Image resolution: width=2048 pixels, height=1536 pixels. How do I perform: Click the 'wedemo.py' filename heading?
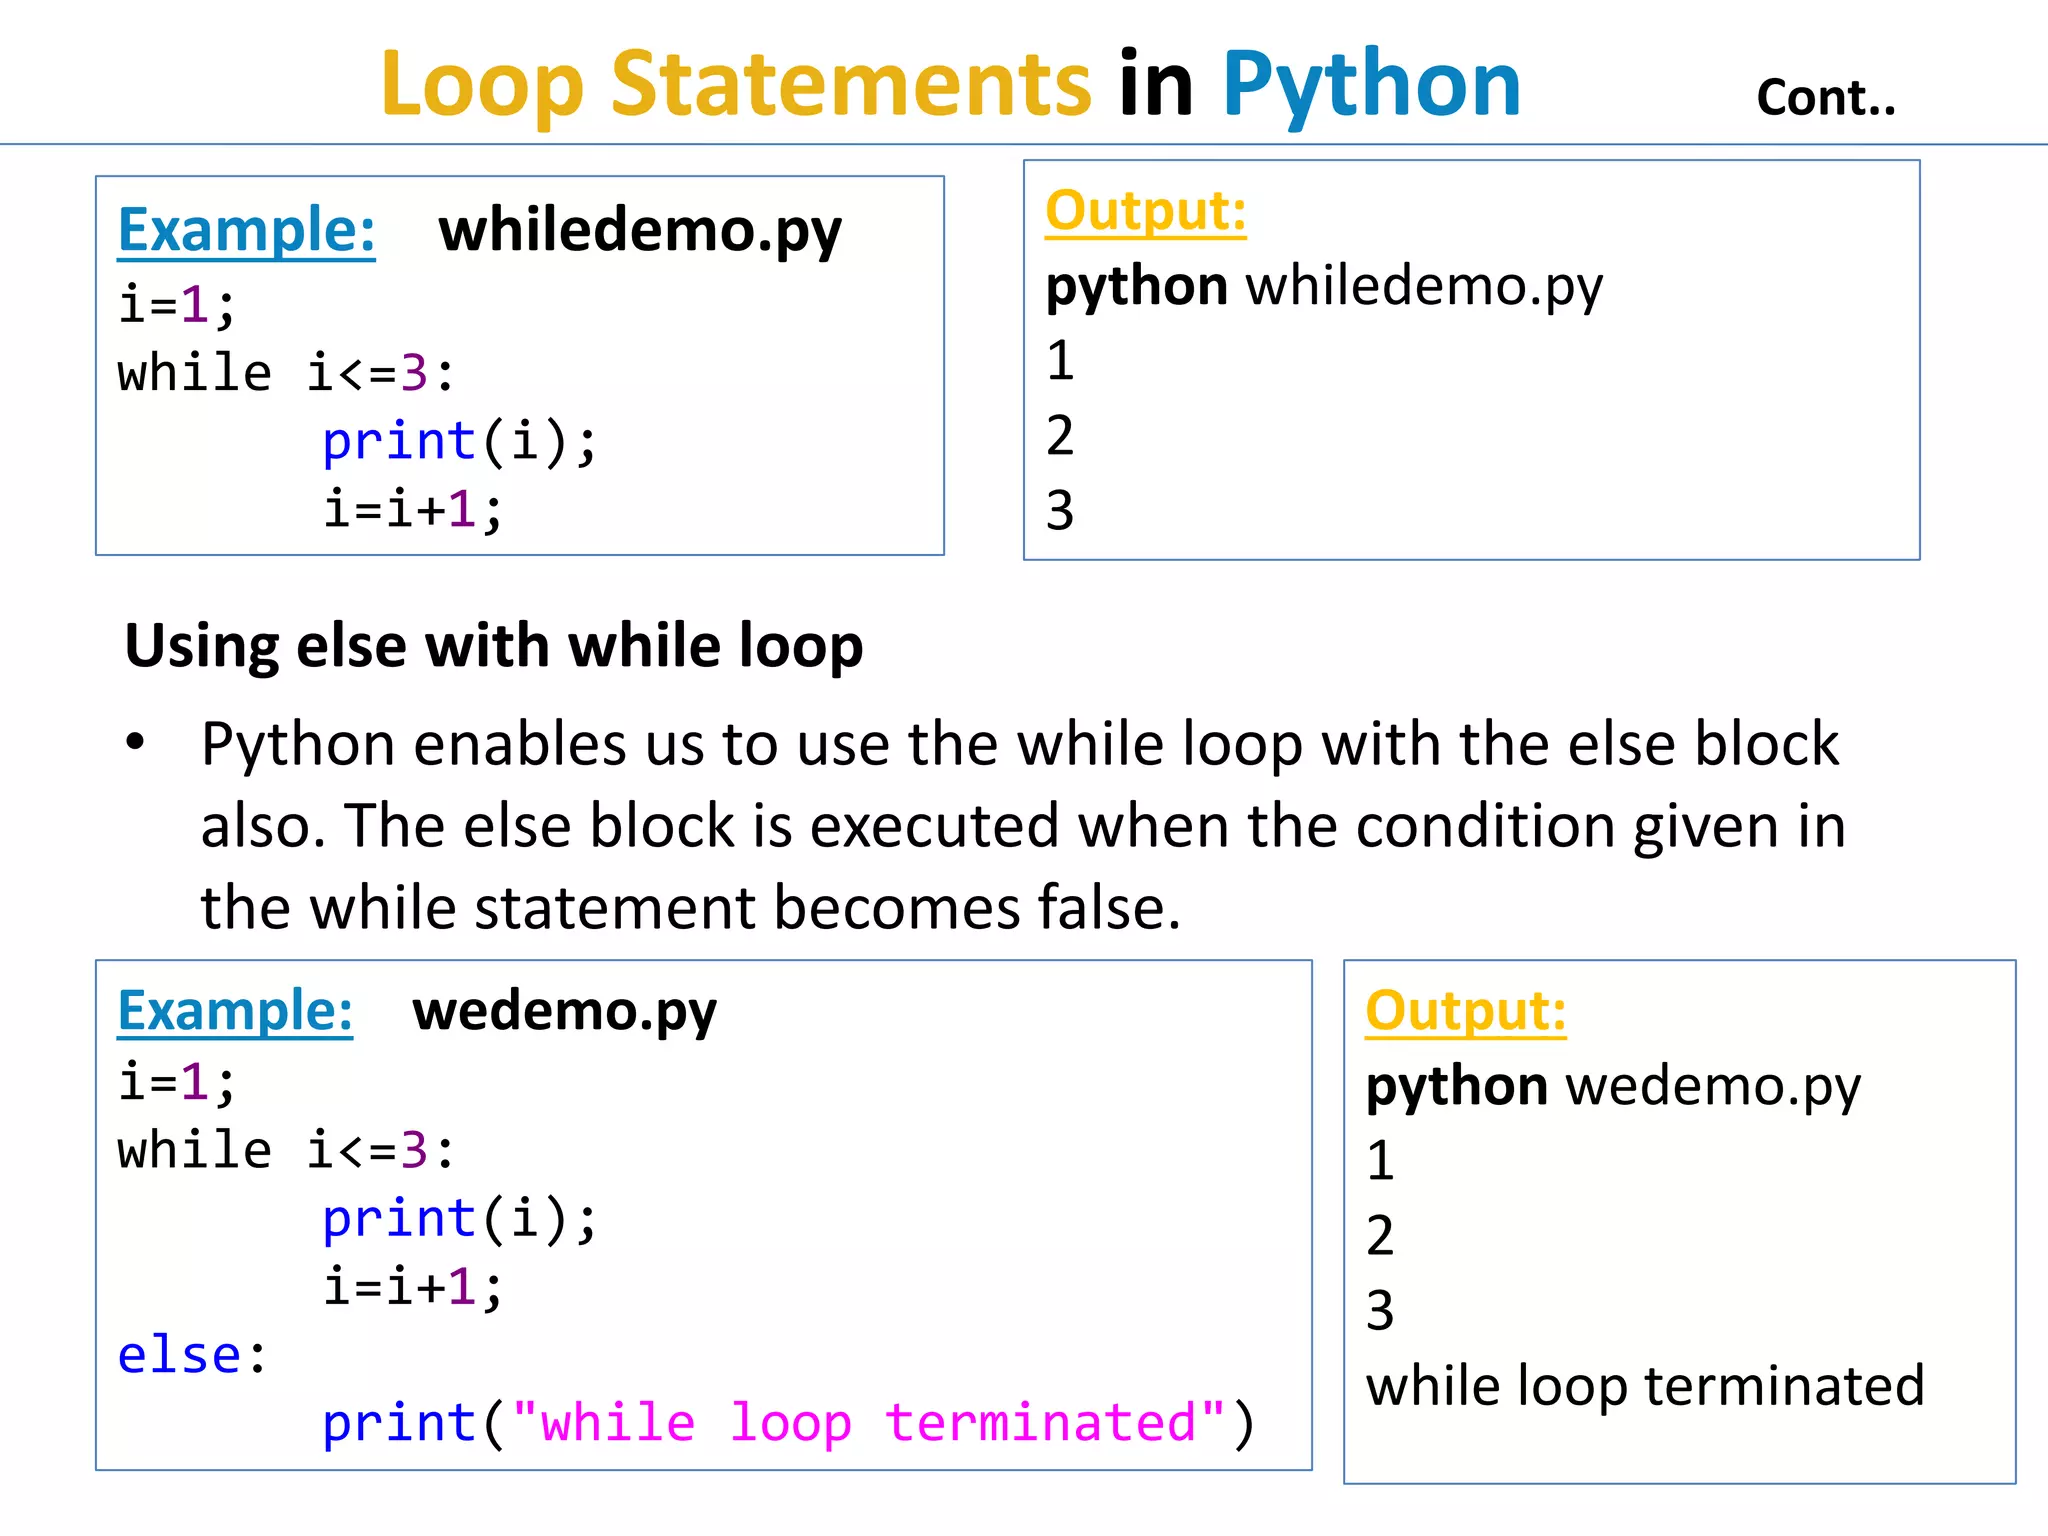[x=564, y=1011]
